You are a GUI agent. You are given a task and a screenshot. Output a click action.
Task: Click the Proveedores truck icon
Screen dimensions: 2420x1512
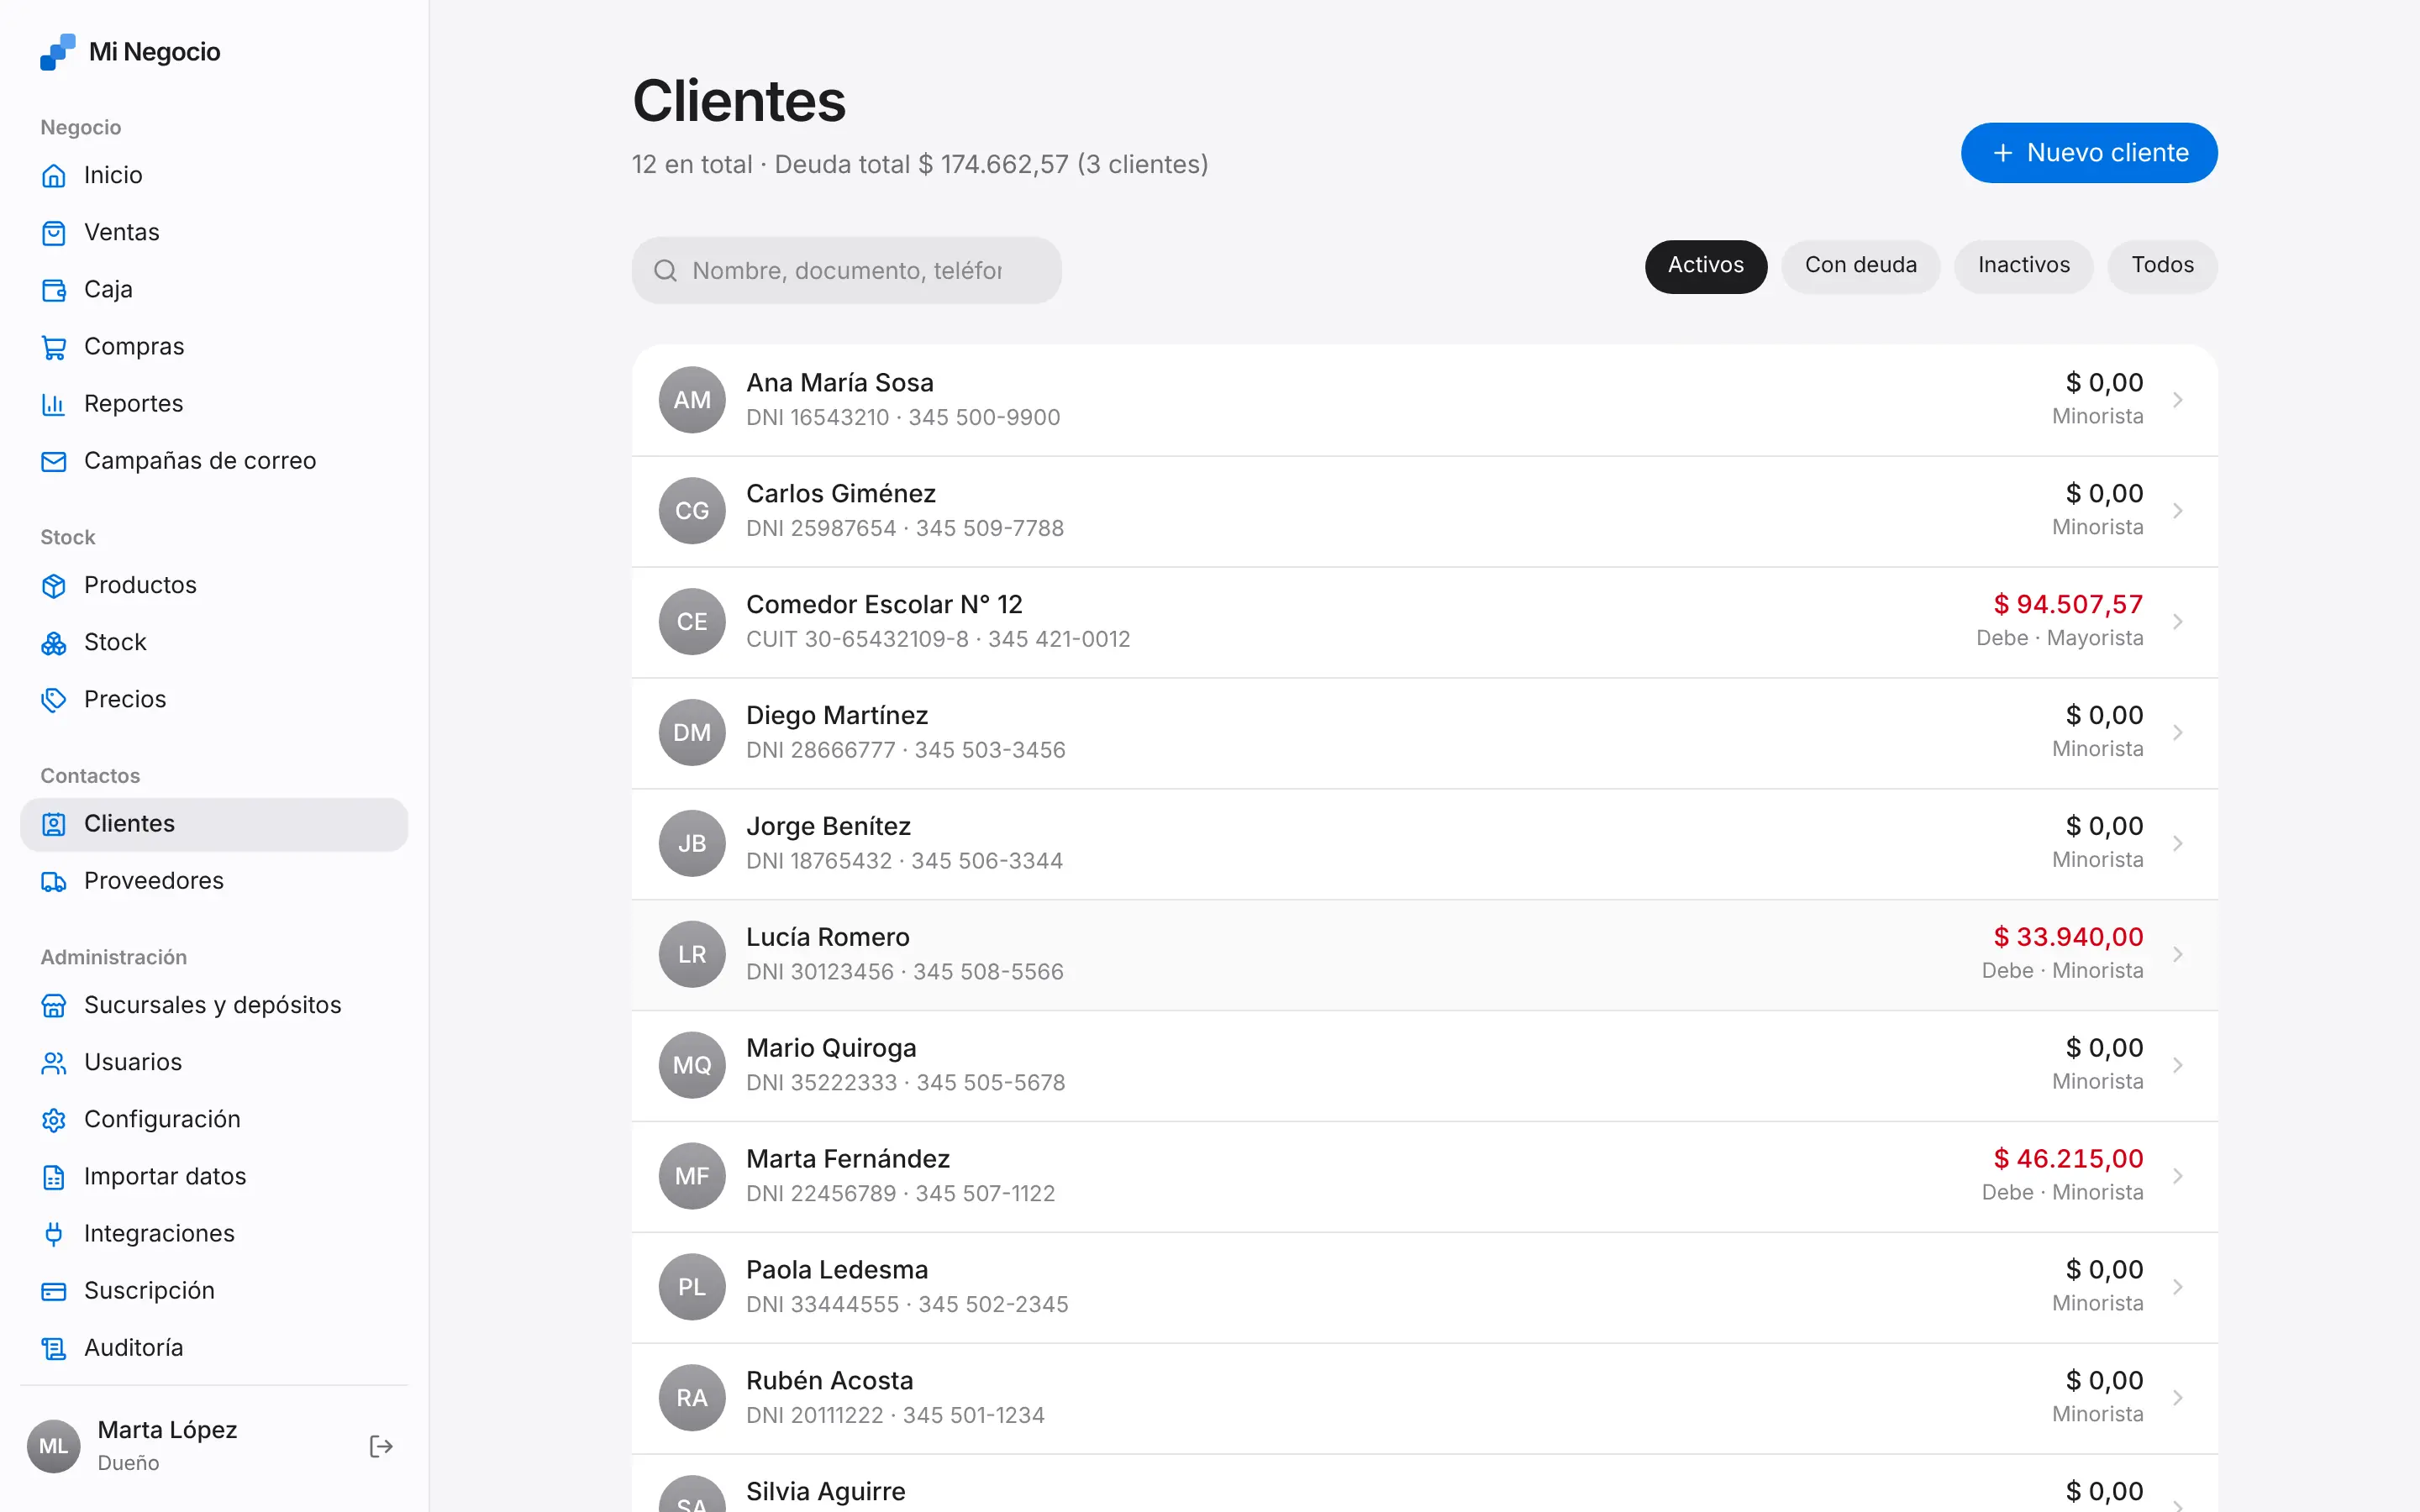coord(54,881)
